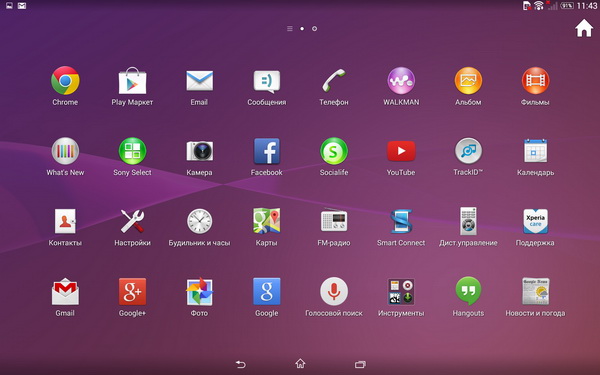
Task: Tap the home button in navigation bar
Action: (x=300, y=363)
